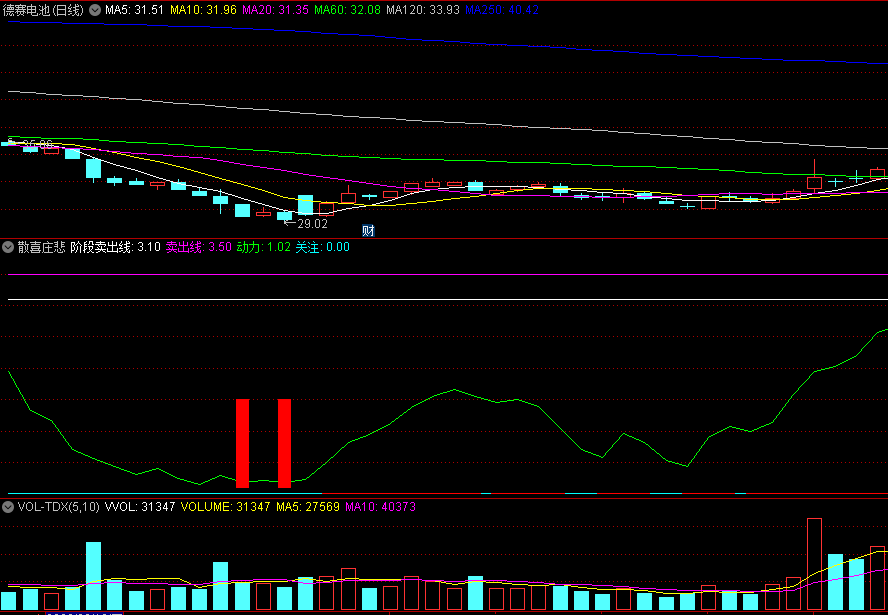Viewport: 888px width, 615px height.
Task: Select the 散喜庄悲 indicator name
Action: coord(41,247)
